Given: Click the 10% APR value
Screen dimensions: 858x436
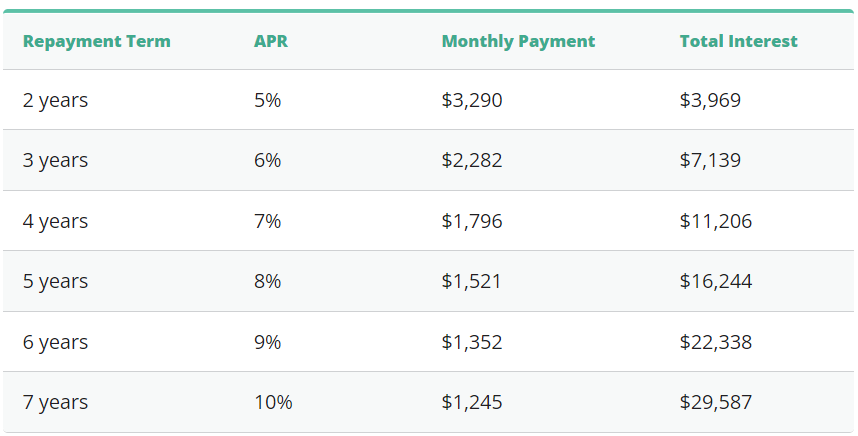Looking at the screenshot, I should pos(272,402).
